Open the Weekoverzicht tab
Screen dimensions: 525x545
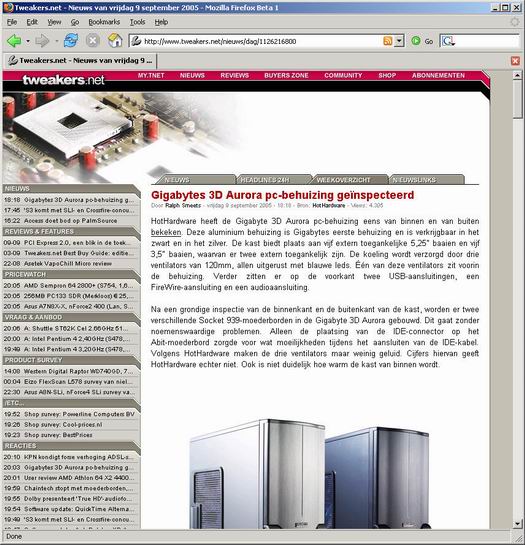point(344,180)
